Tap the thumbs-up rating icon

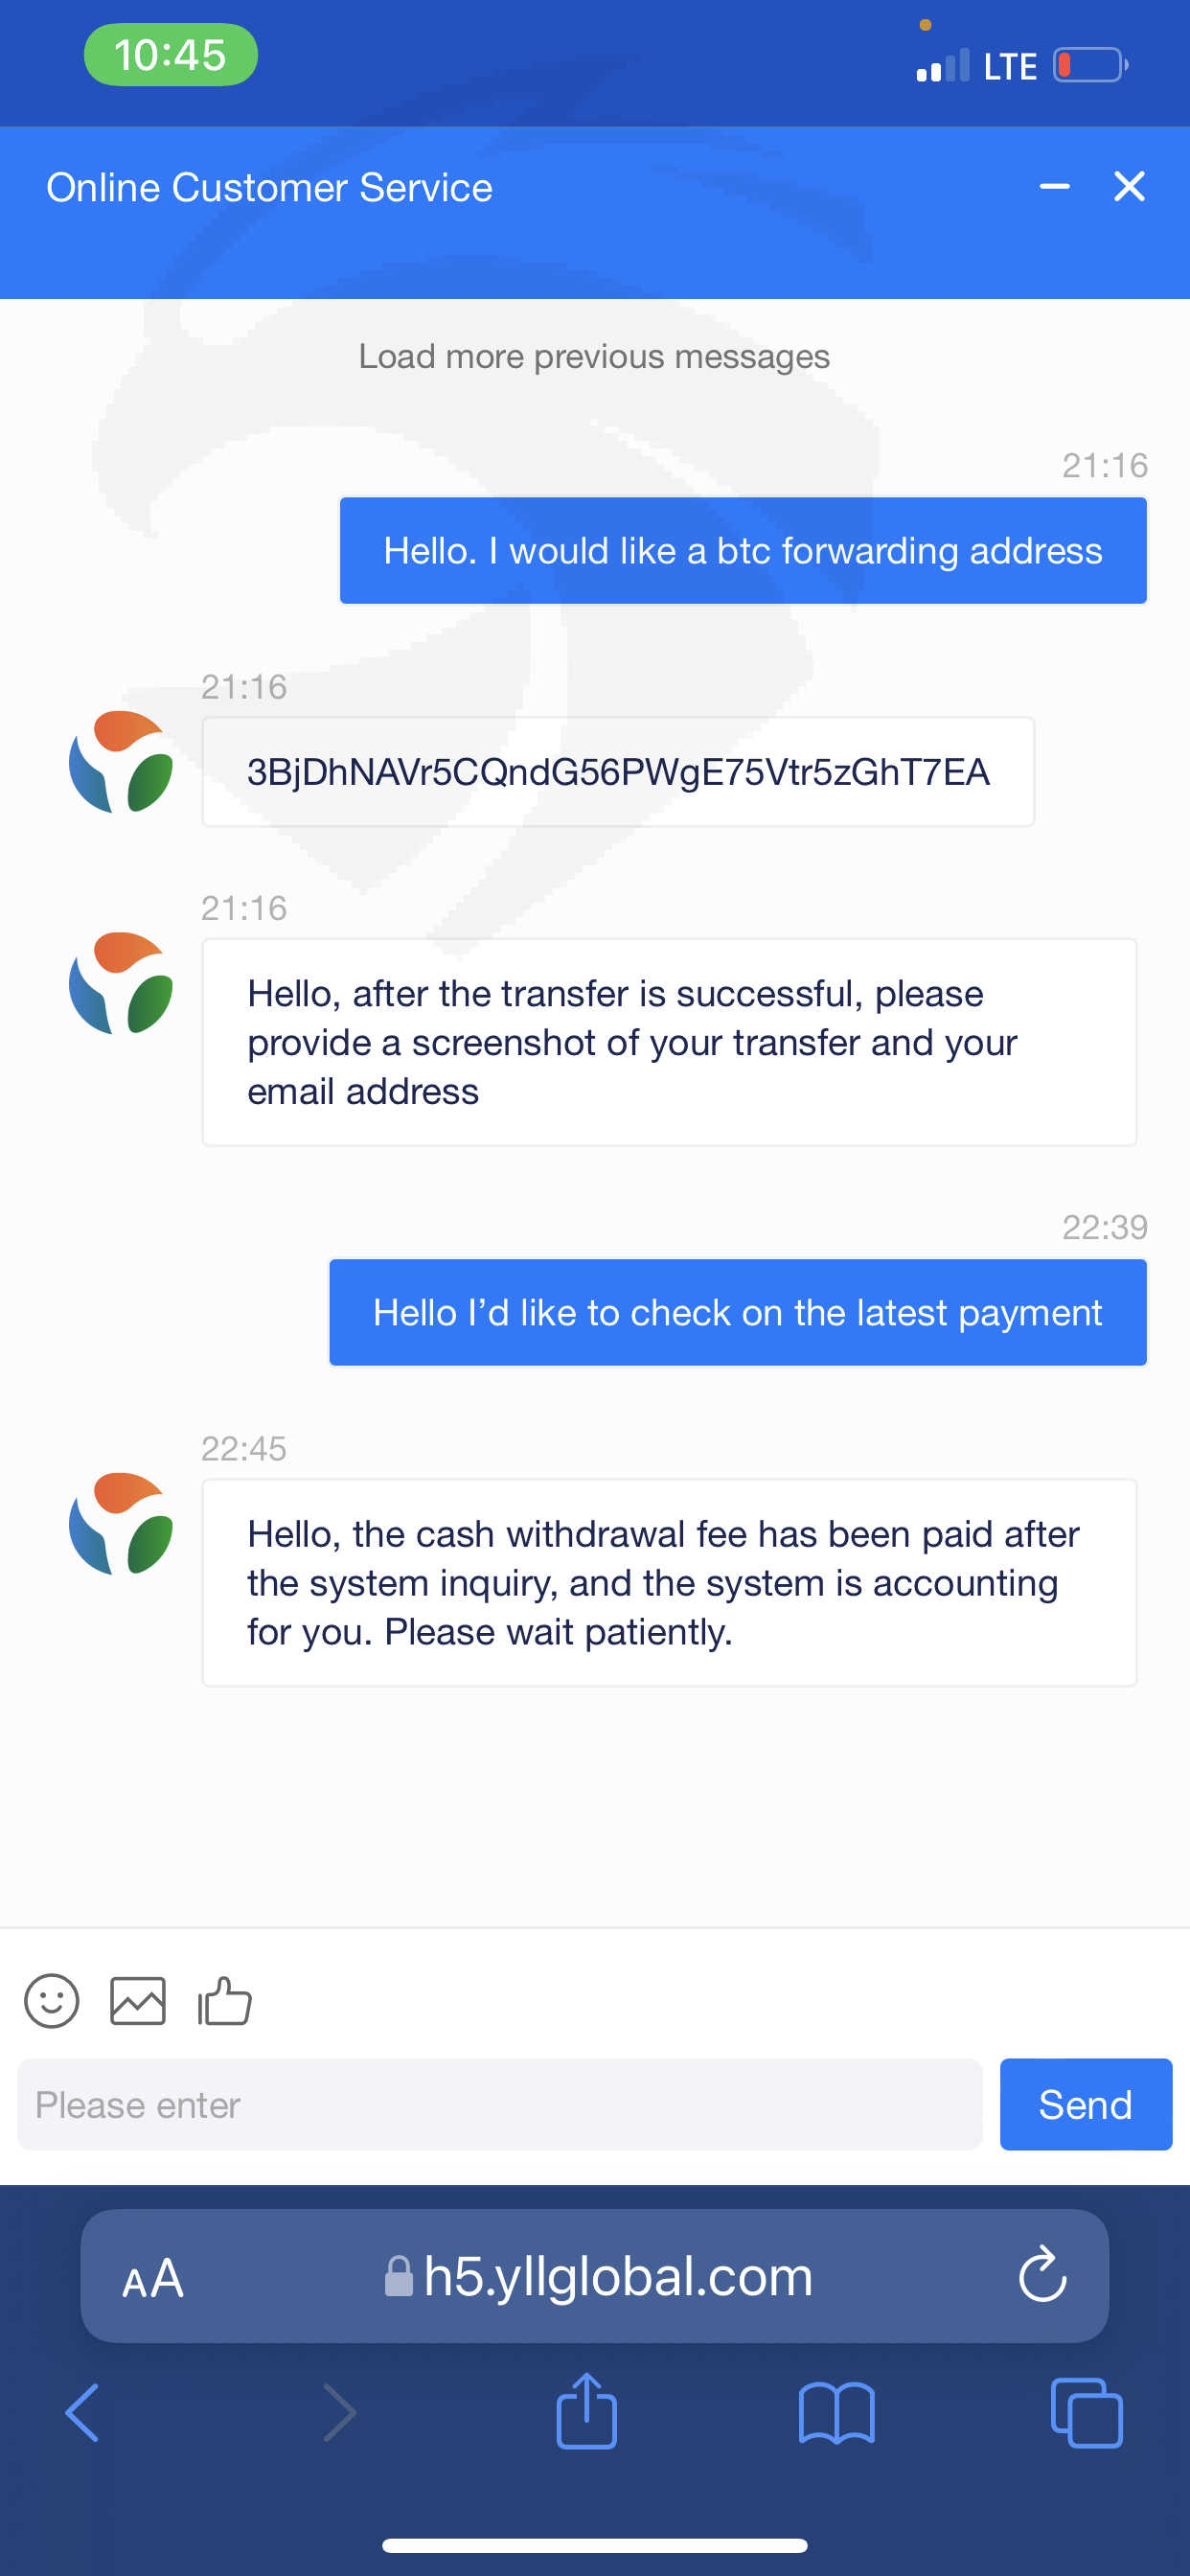click(x=224, y=2000)
